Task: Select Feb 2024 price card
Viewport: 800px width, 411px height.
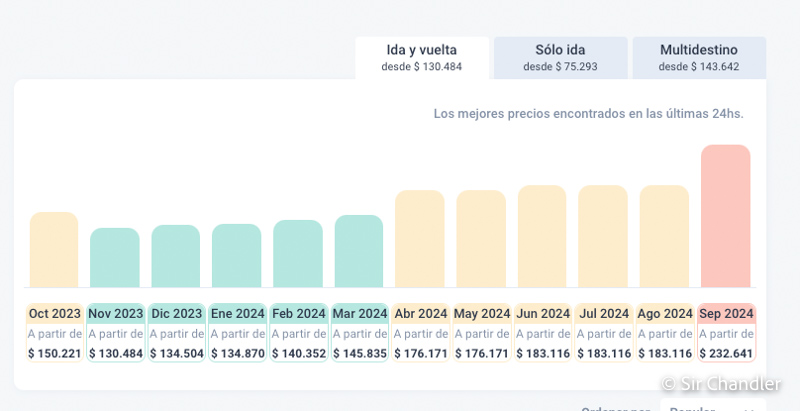Action: click(298, 332)
